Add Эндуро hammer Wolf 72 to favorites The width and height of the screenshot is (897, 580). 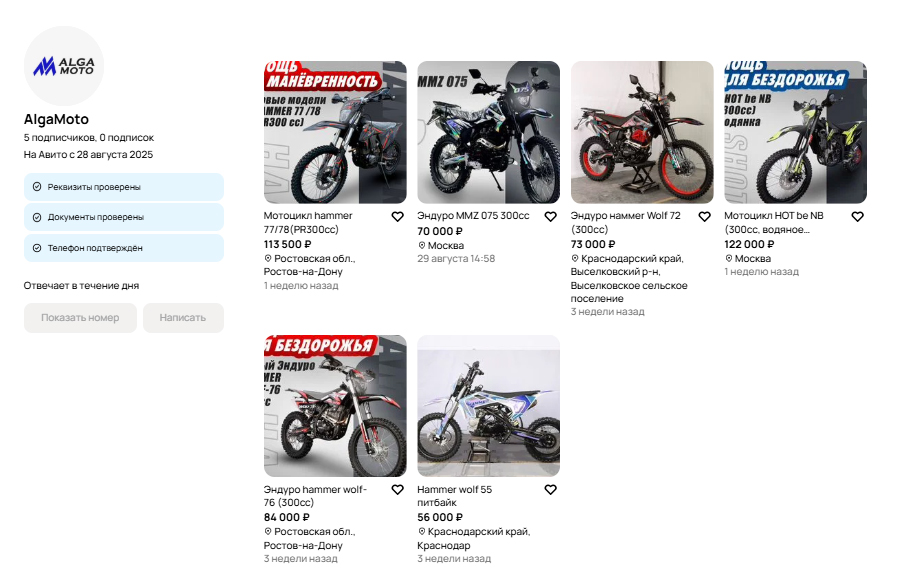click(704, 217)
